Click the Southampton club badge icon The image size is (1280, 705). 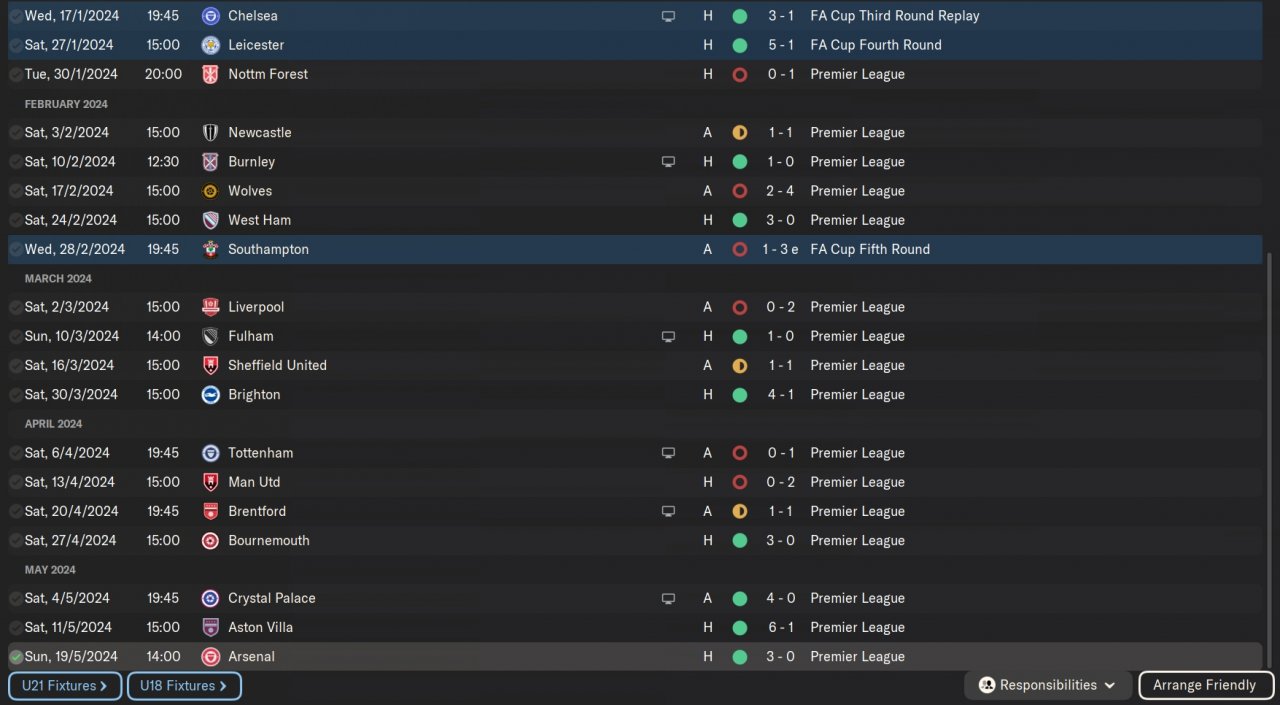coord(210,249)
